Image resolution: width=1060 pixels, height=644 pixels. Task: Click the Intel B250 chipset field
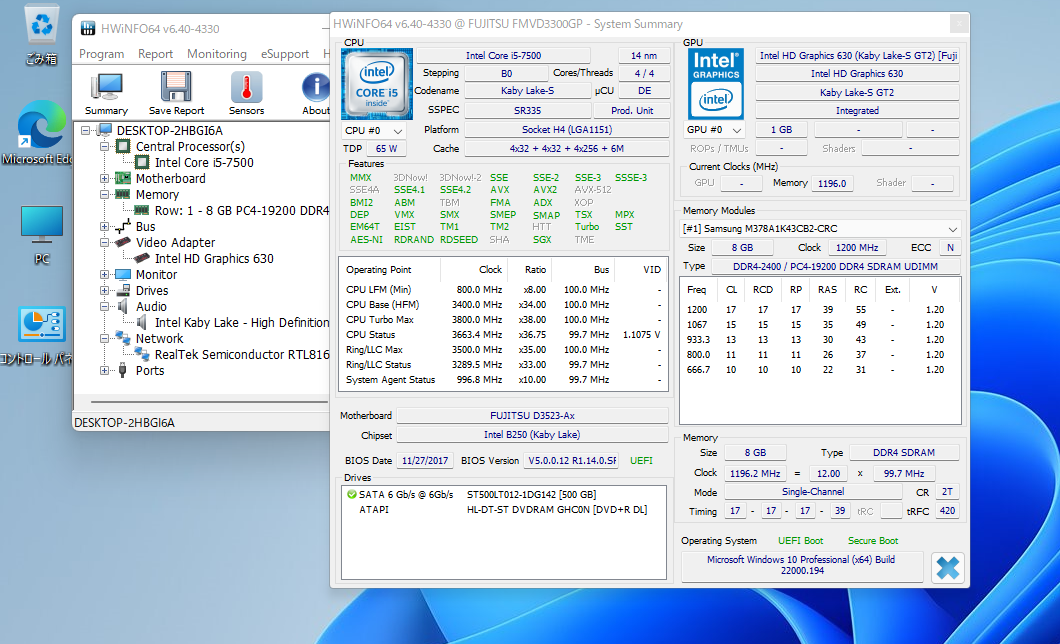pos(533,435)
